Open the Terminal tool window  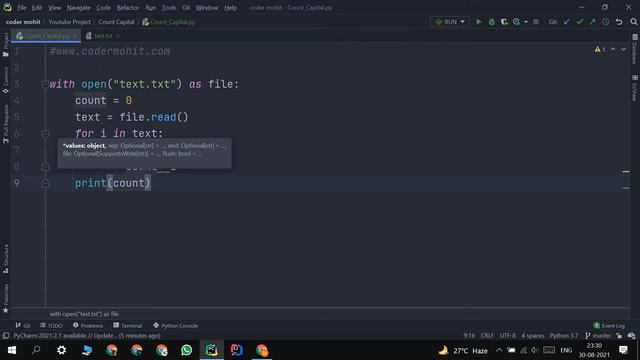click(127, 326)
